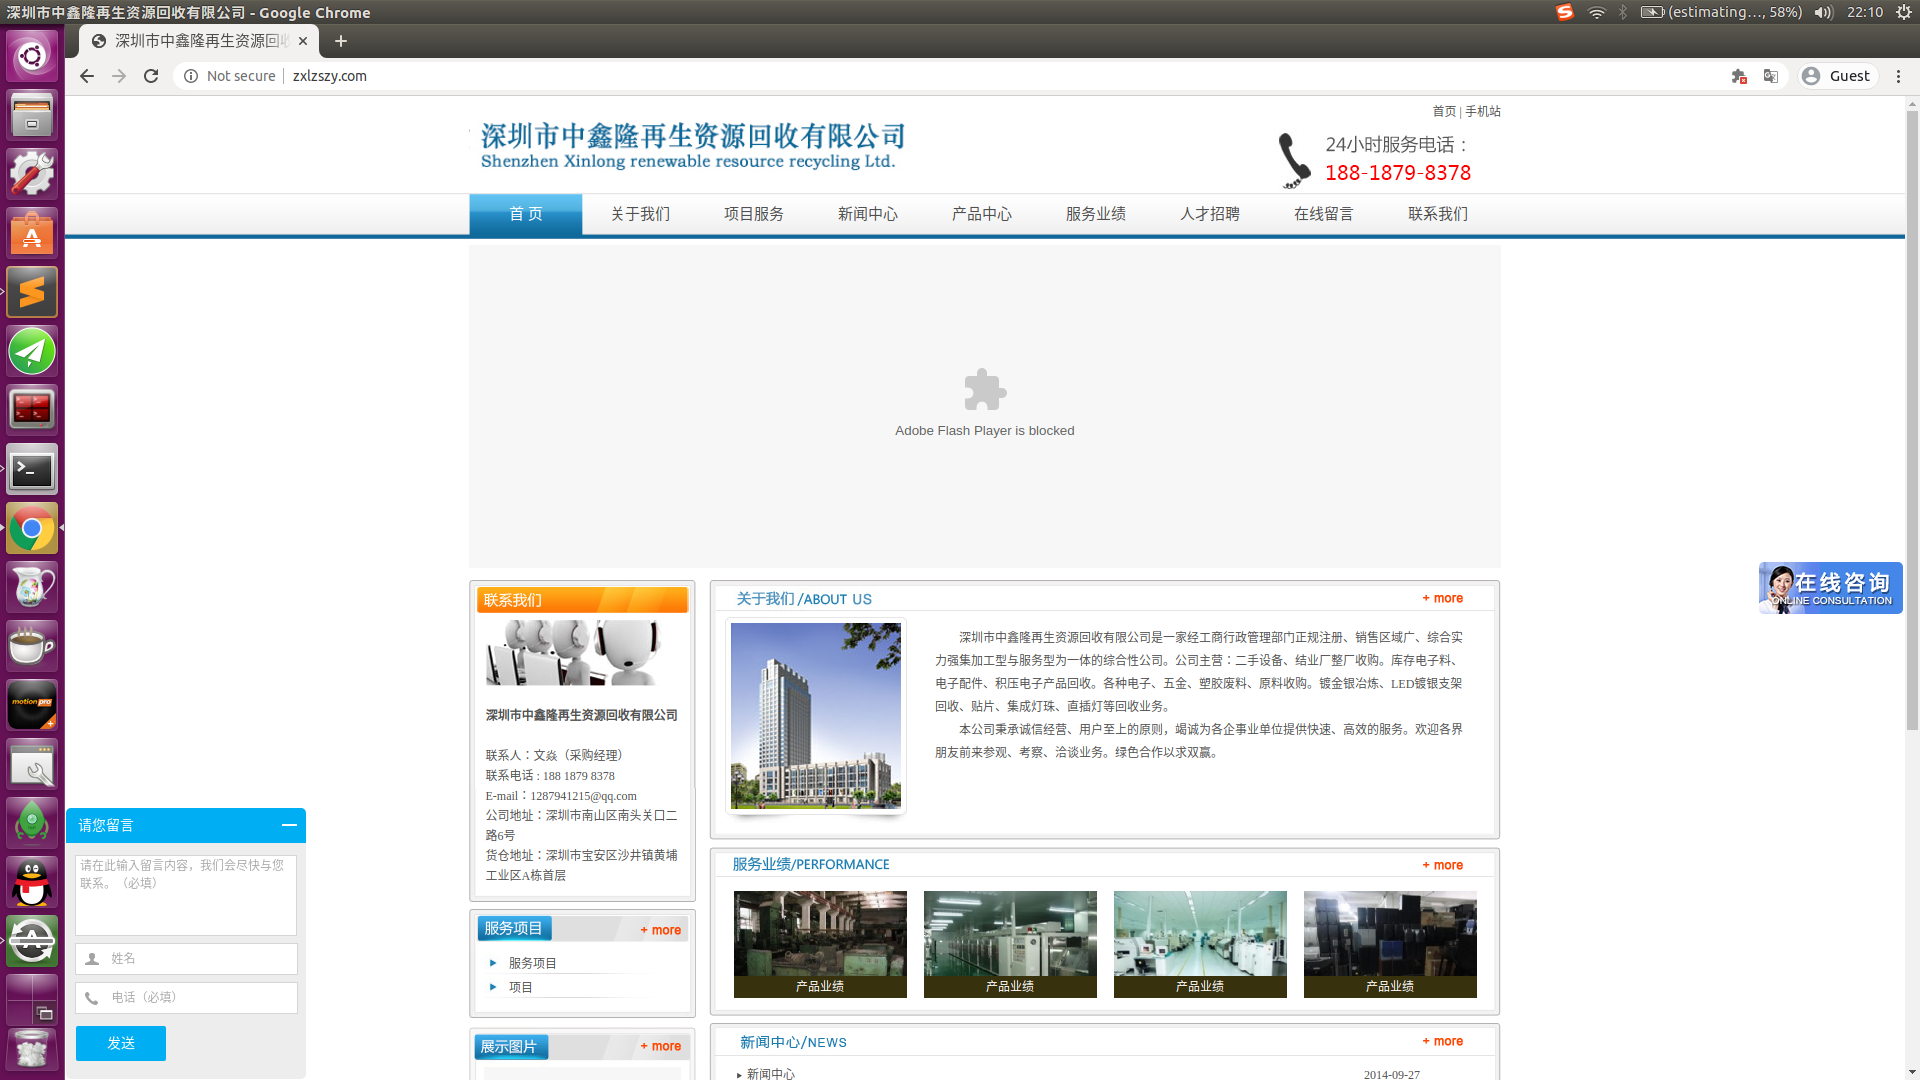The height and width of the screenshot is (1080, 1920).
Task: Open Sublime Text from the dock
Action: pyautogui.click(x=32, y=292)
